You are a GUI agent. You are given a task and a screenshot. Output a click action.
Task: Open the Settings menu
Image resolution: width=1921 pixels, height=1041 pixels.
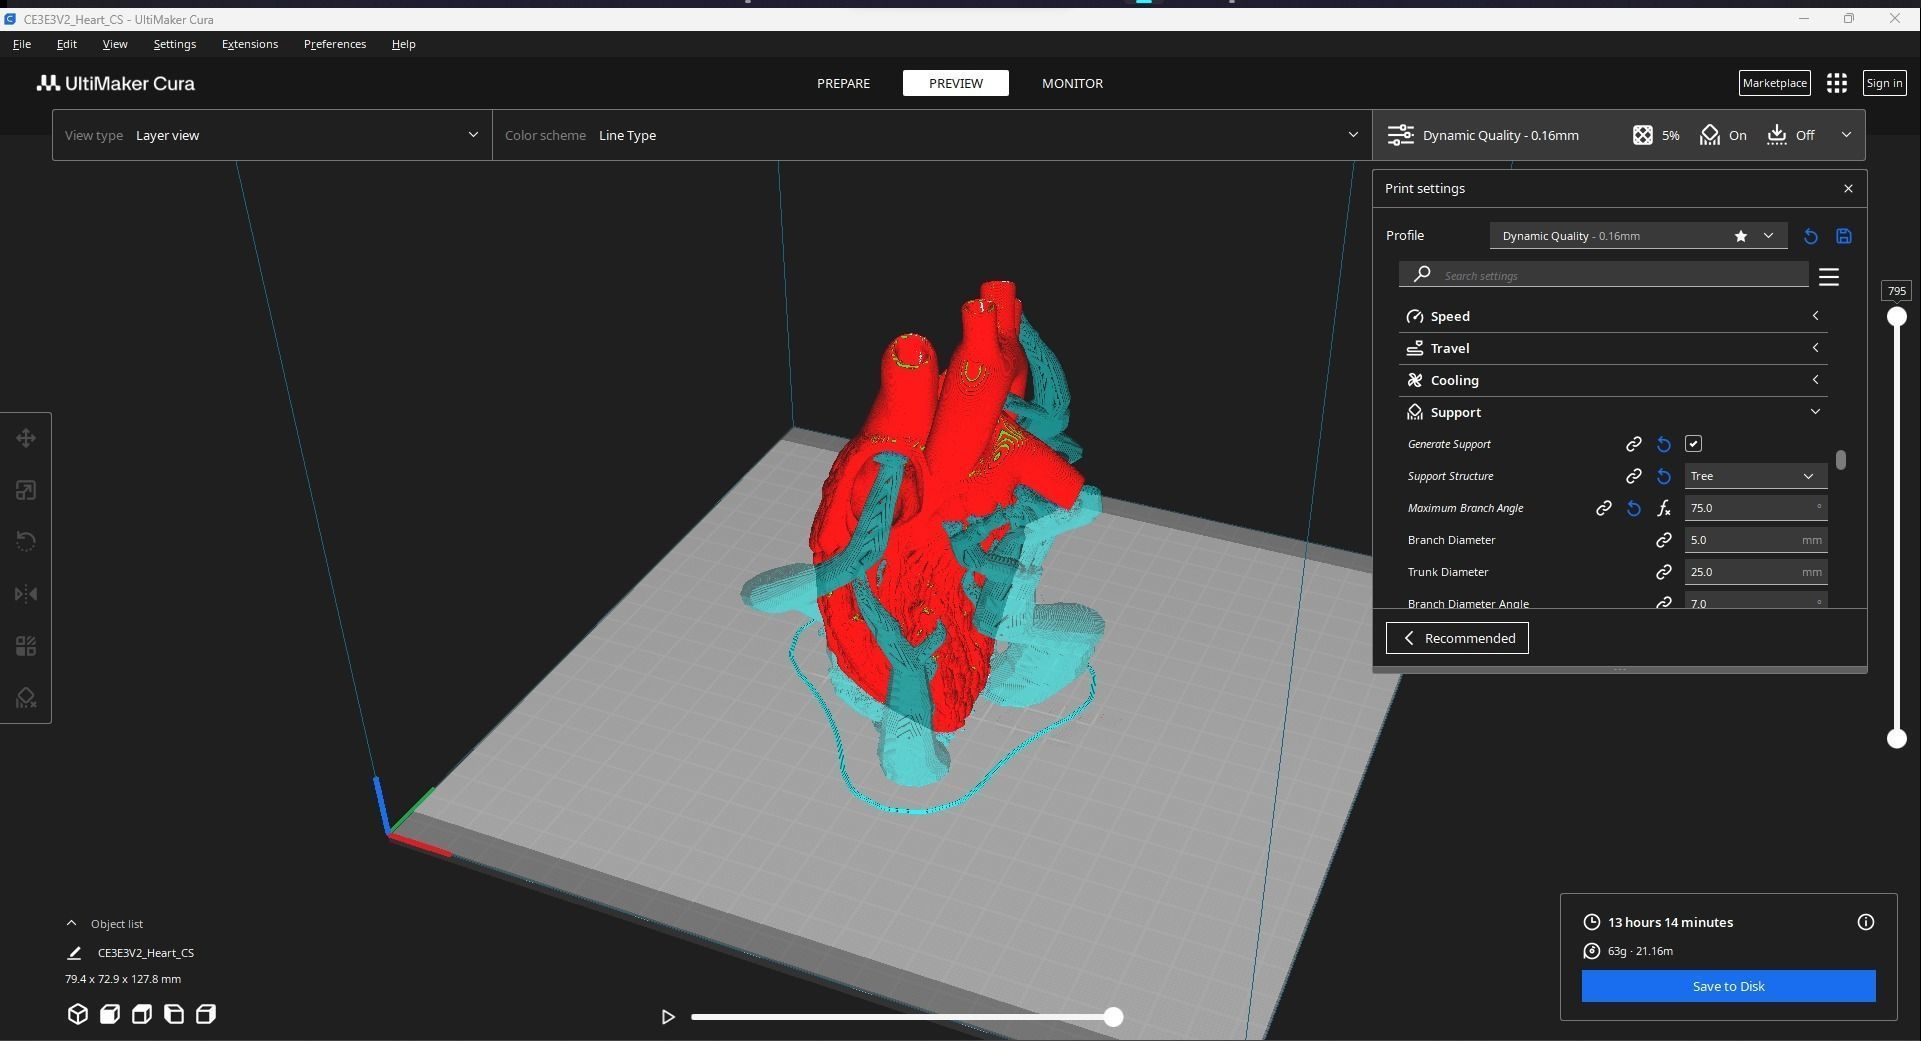point(175,44)
